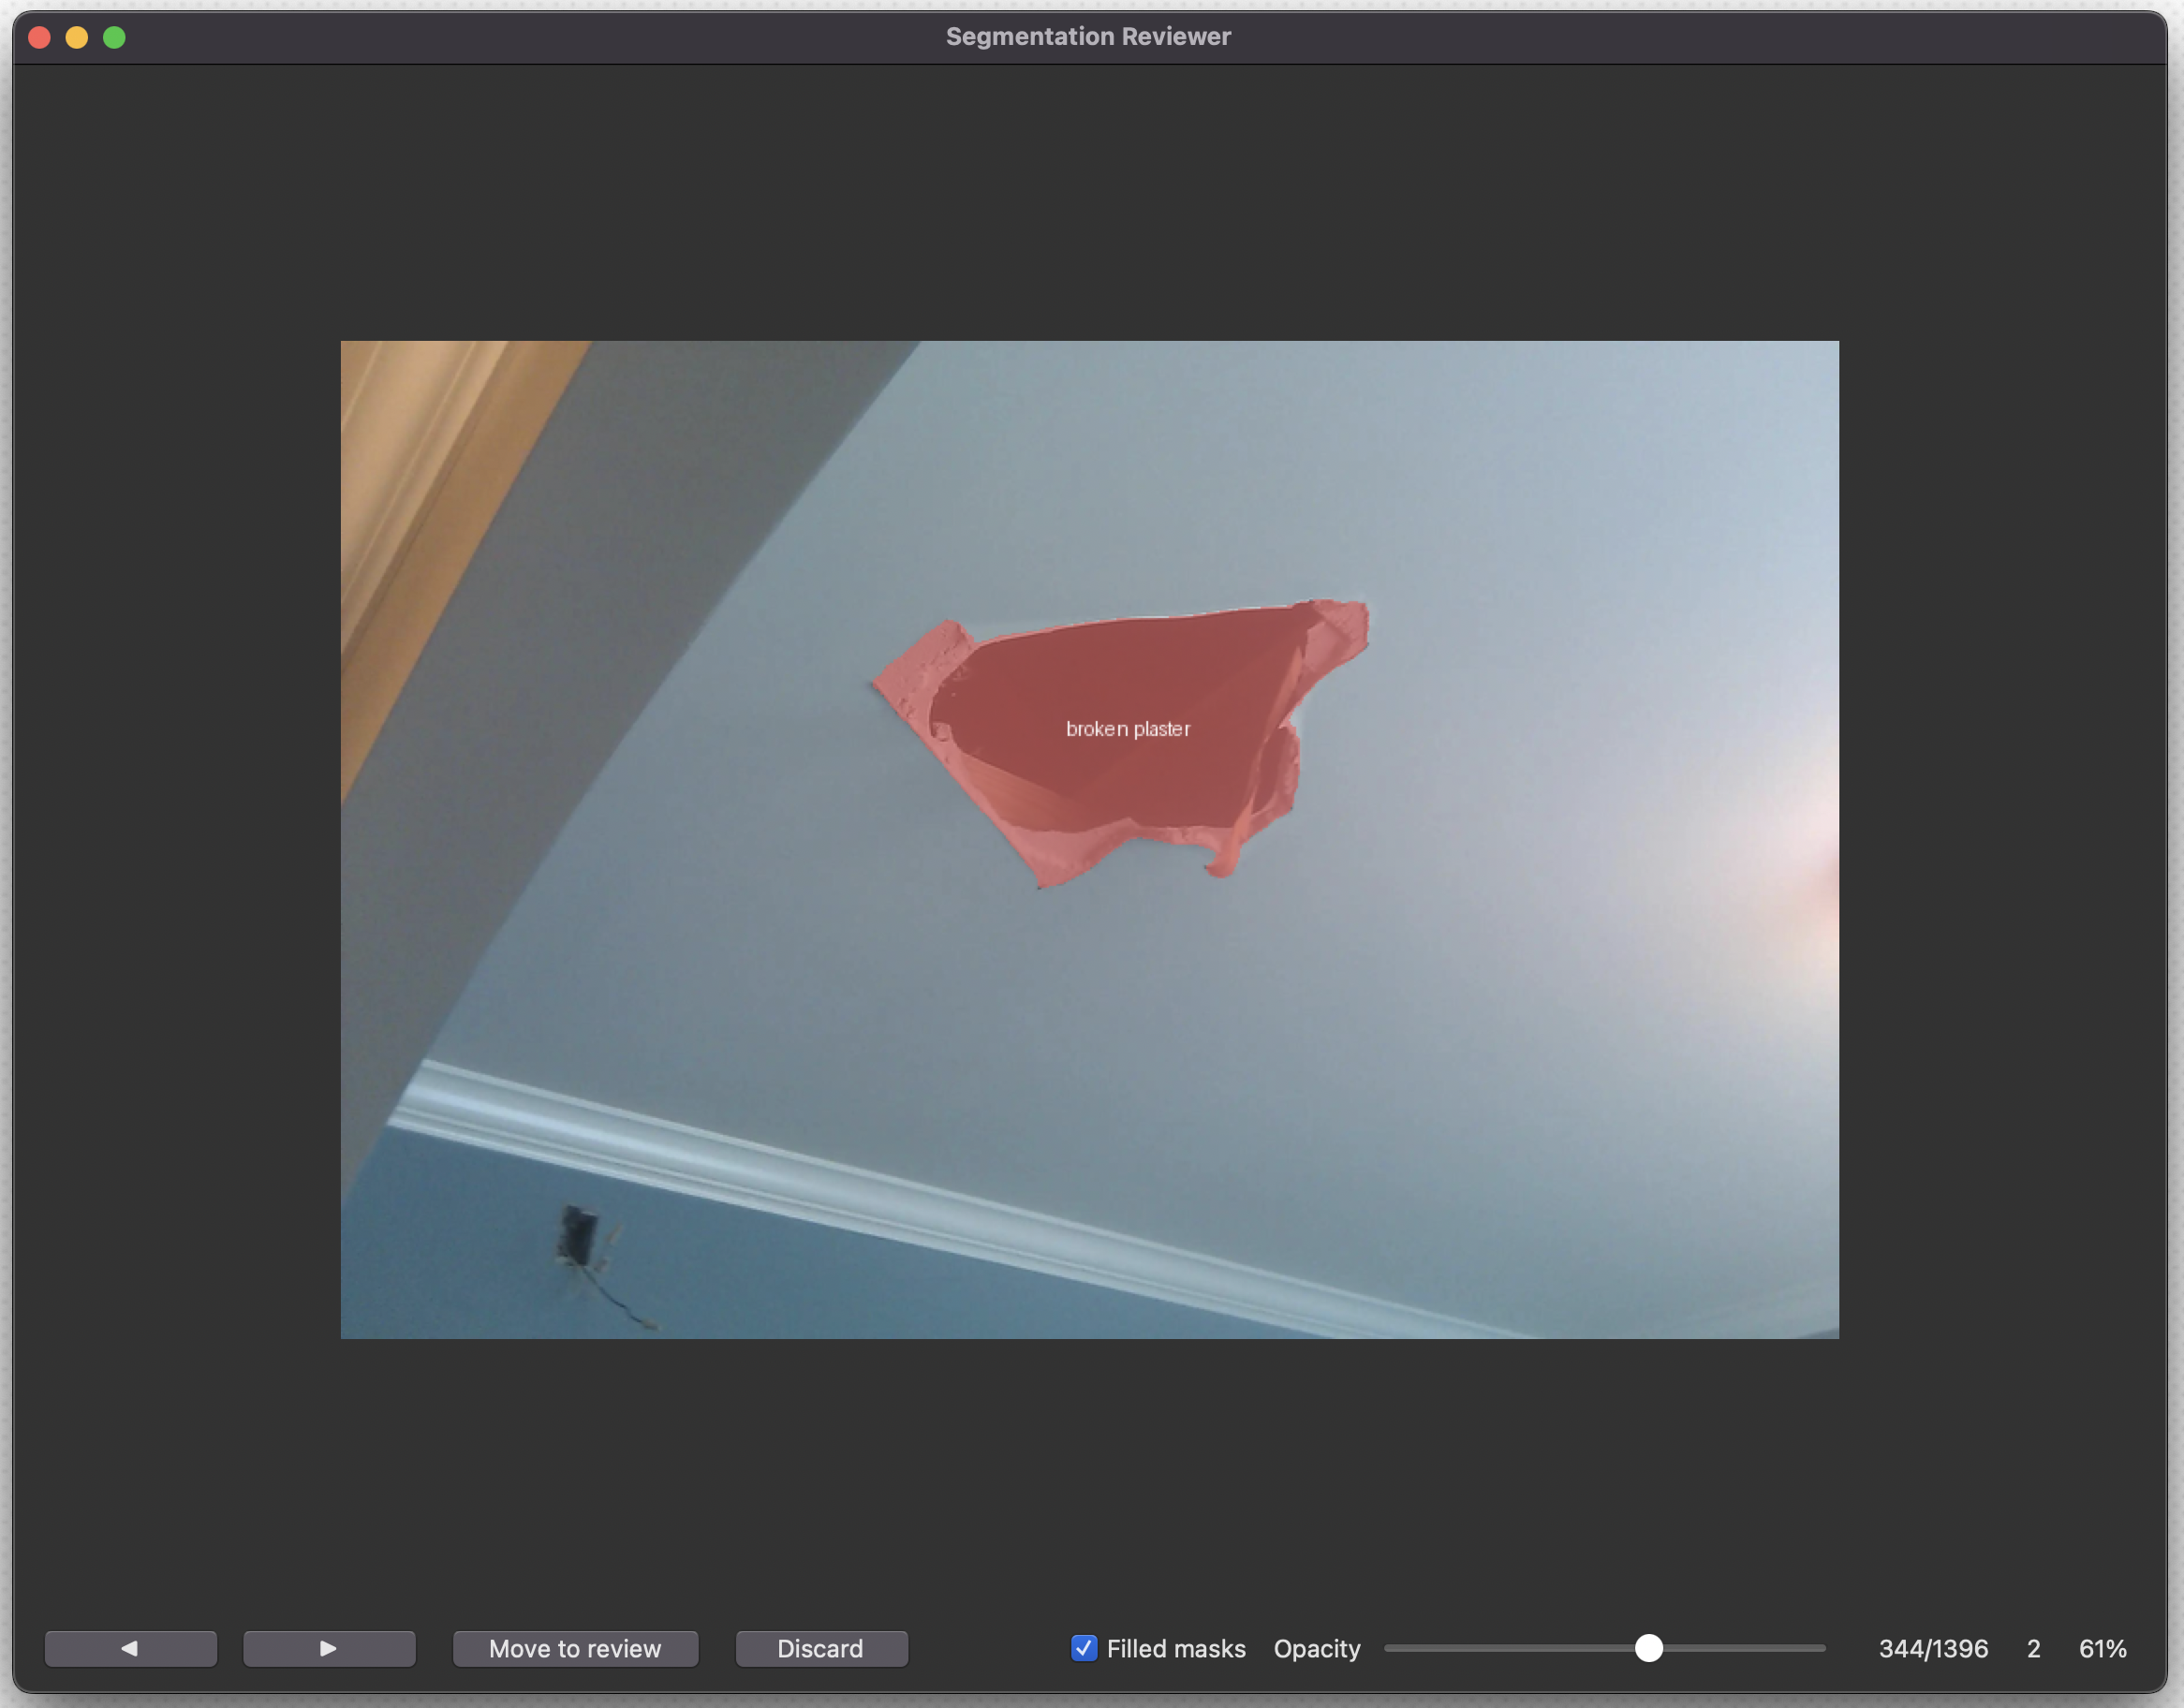Click the 344/1396 image counter
This screenshot has width=2184, height=1708.
[1933, 1648]
